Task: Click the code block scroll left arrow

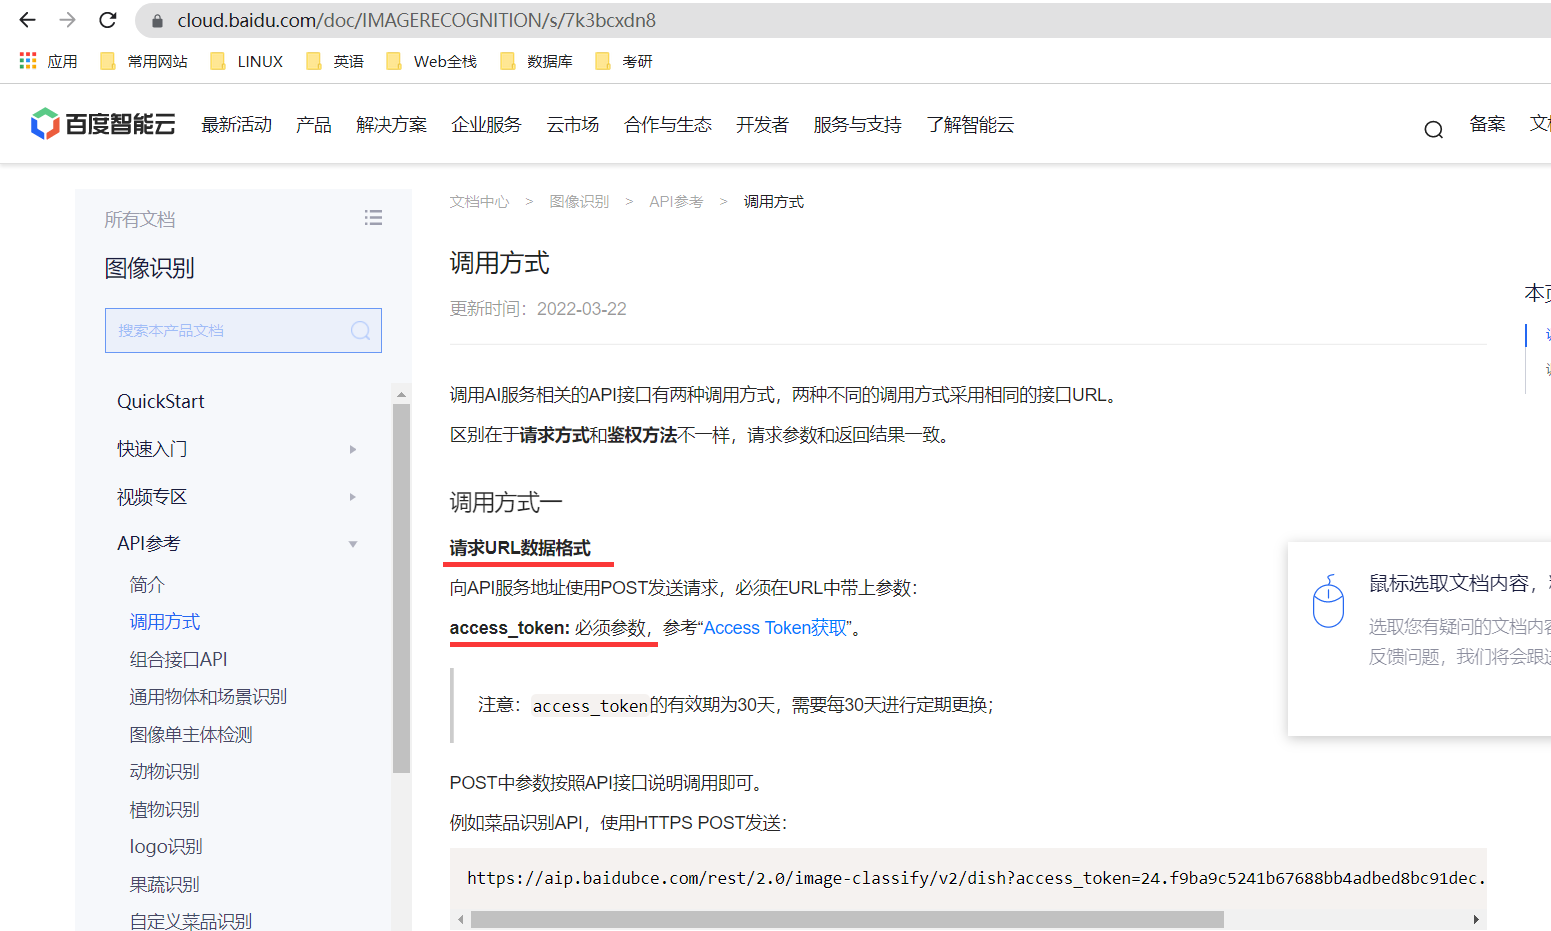Action: pos(460,919)
